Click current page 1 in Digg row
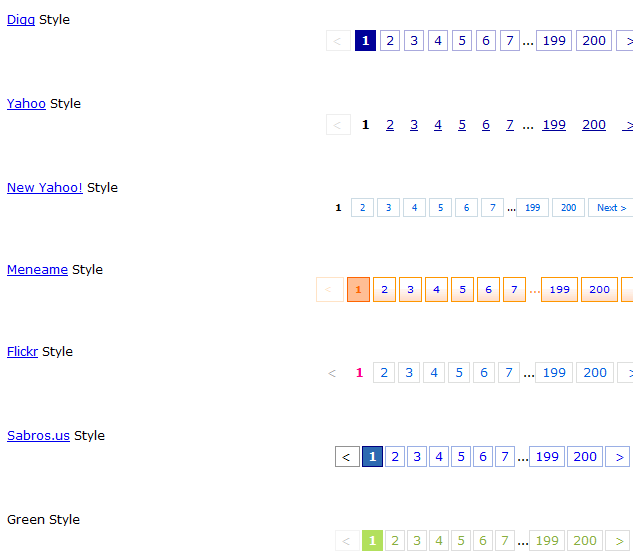633x560 pixels. 365,40
